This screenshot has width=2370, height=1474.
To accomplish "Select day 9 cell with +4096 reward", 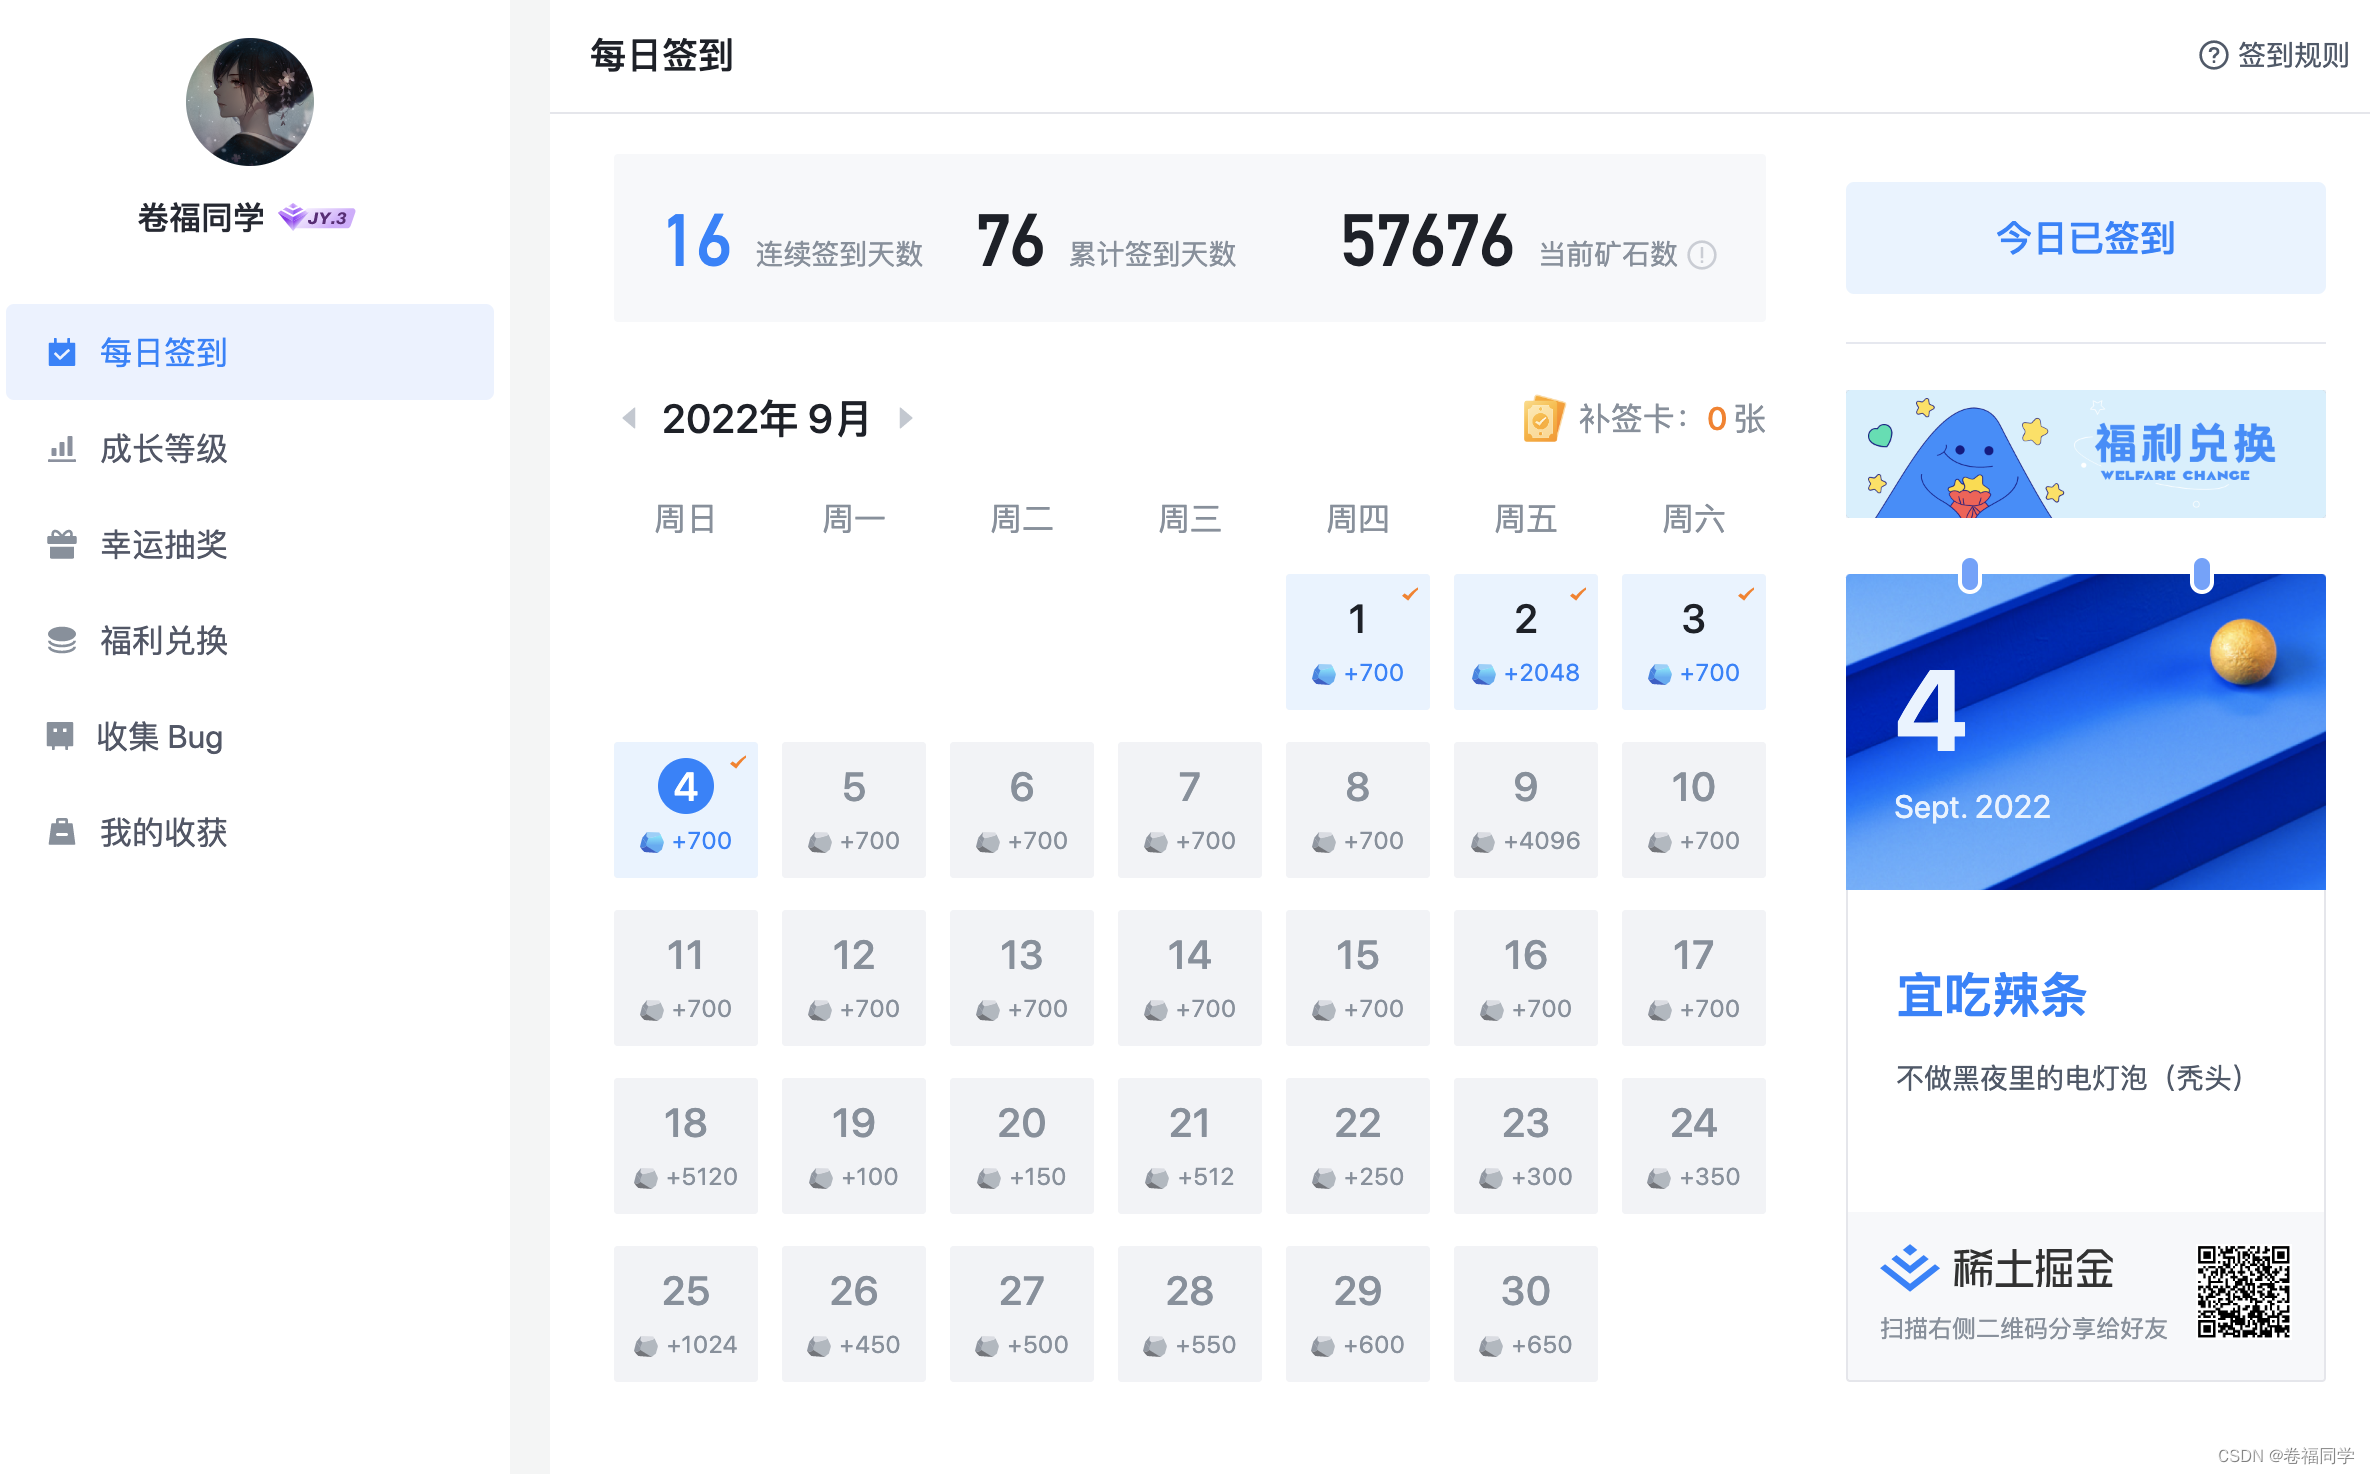I will (x=1525, y=810).
